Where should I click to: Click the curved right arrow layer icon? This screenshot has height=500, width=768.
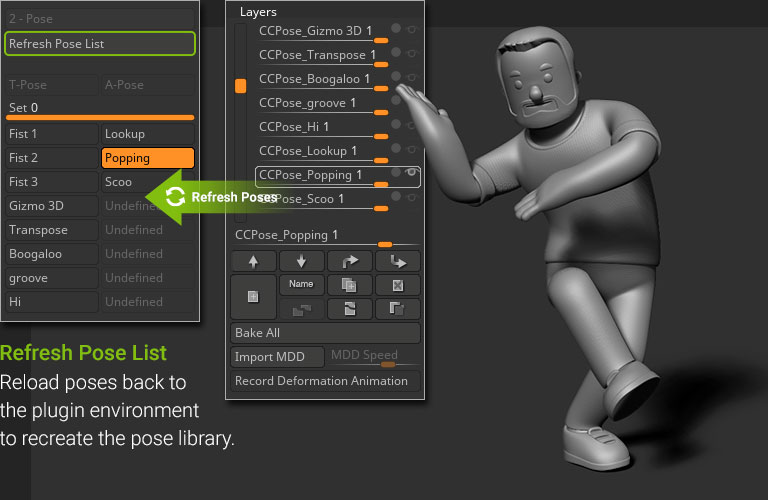pyautogui.click(x=349, y=262)
